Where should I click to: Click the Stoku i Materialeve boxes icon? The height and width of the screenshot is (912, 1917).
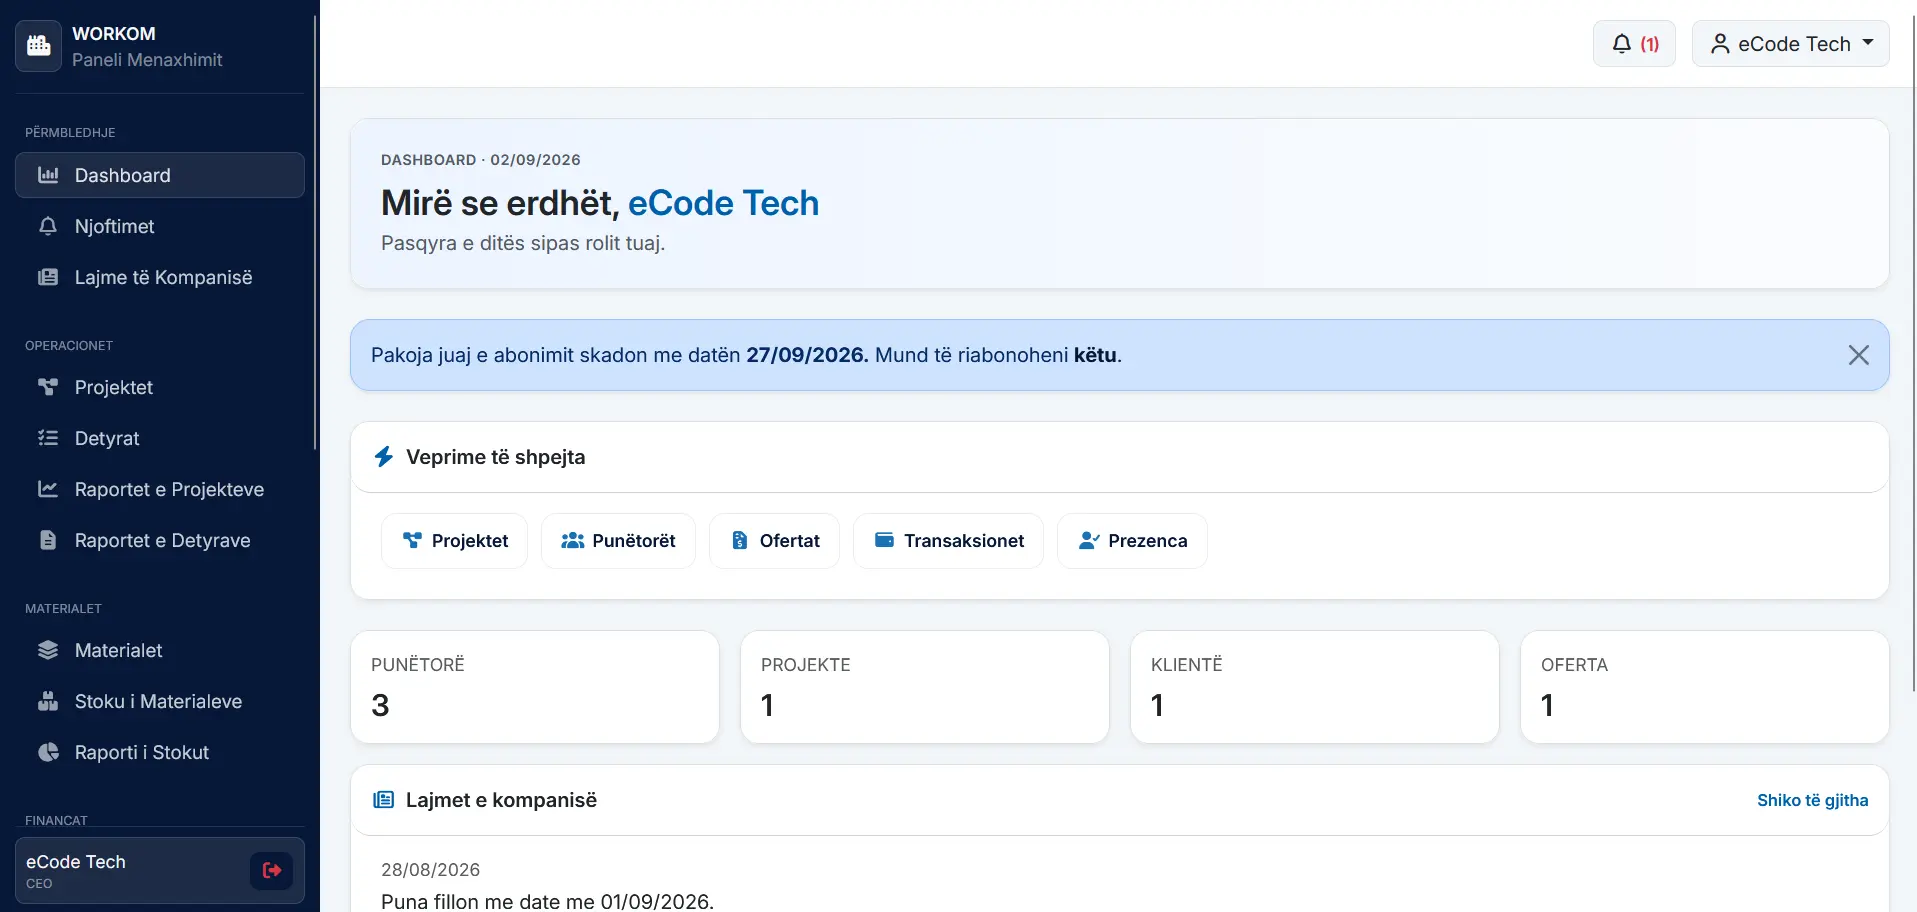tap(48, 701)
